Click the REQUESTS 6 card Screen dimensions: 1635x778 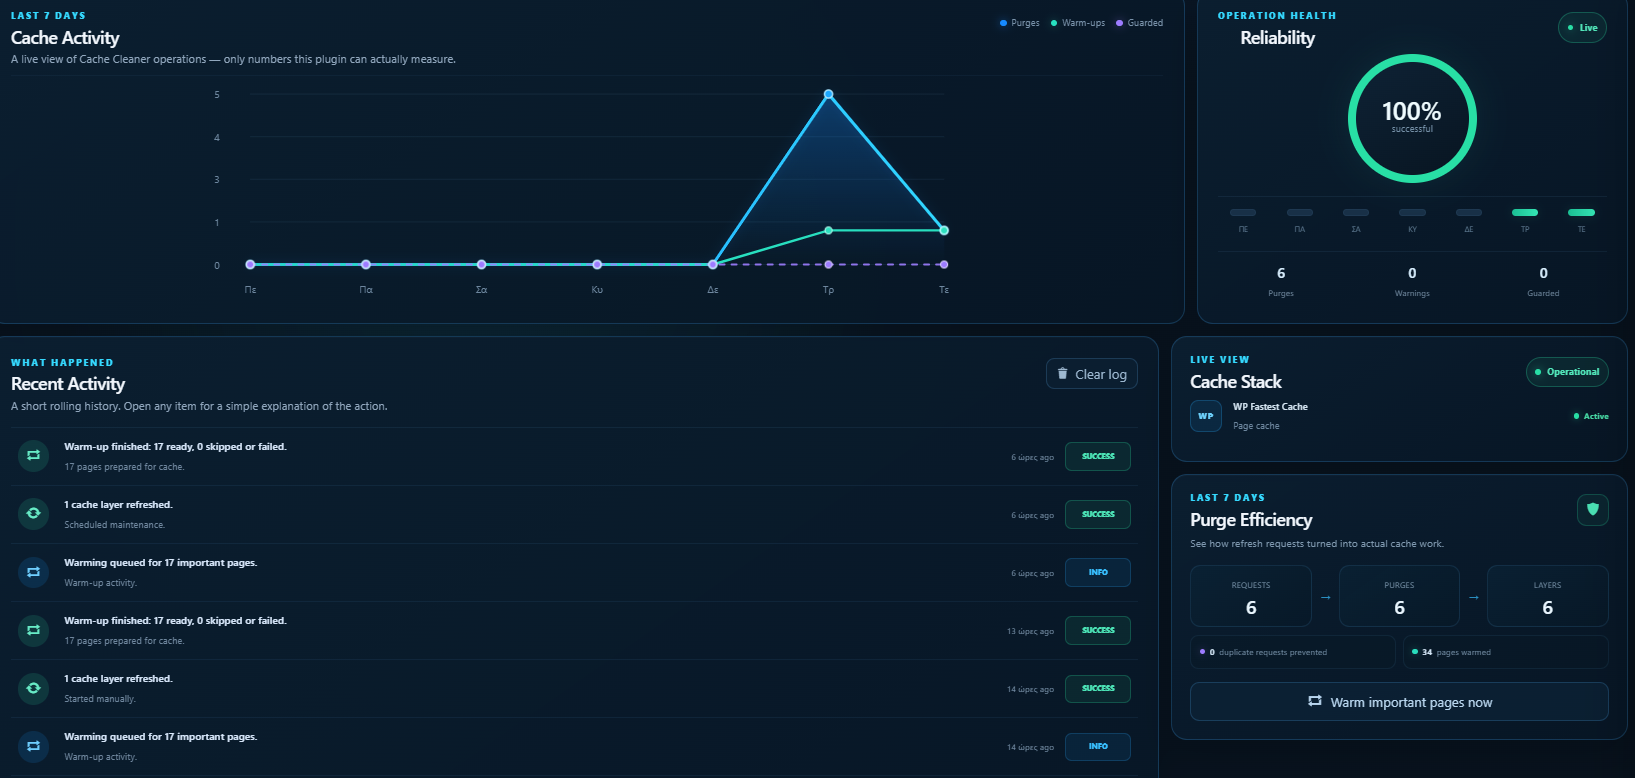[x=1251, y=596]
